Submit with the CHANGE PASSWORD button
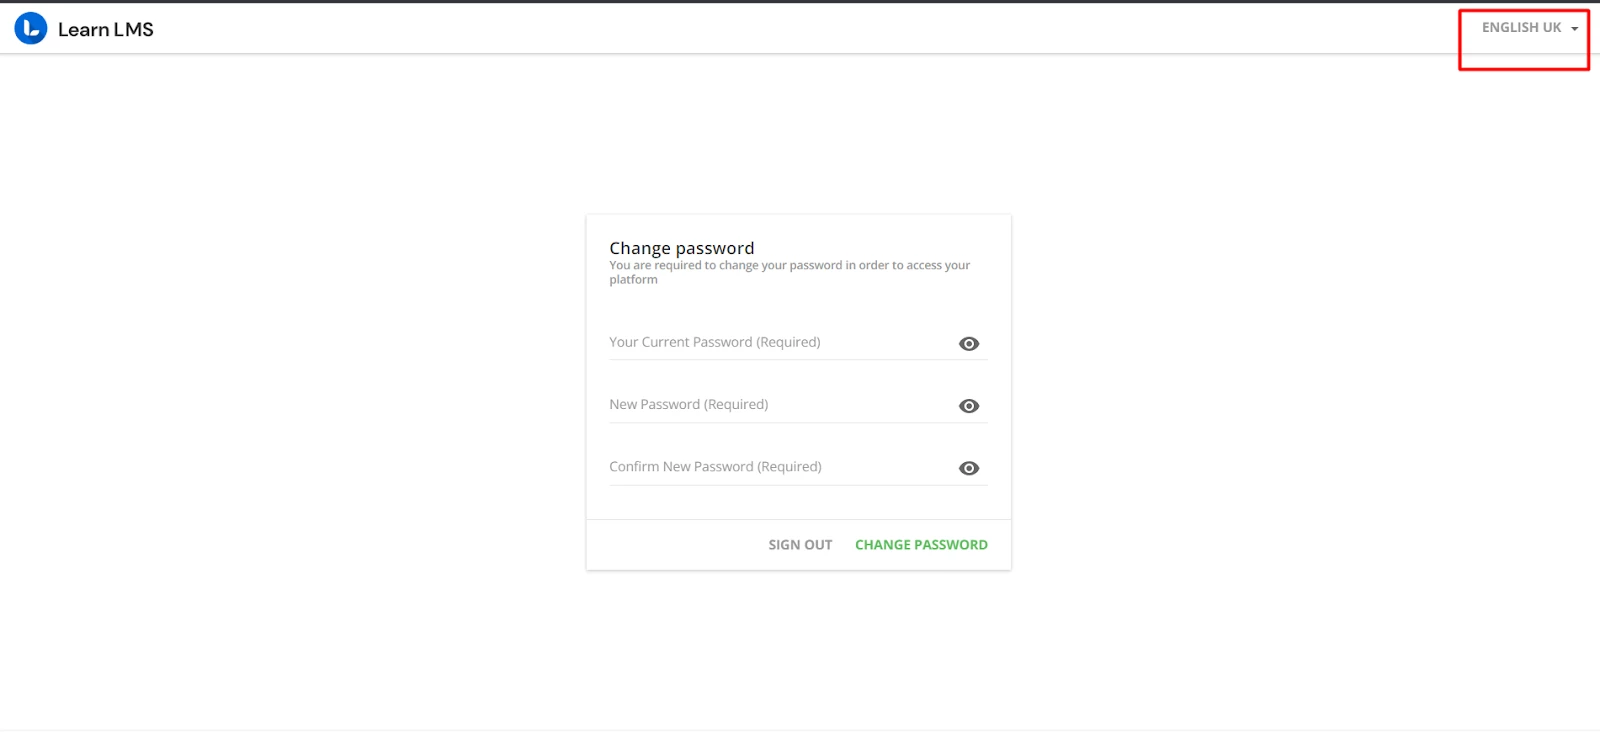 [921, 545]
